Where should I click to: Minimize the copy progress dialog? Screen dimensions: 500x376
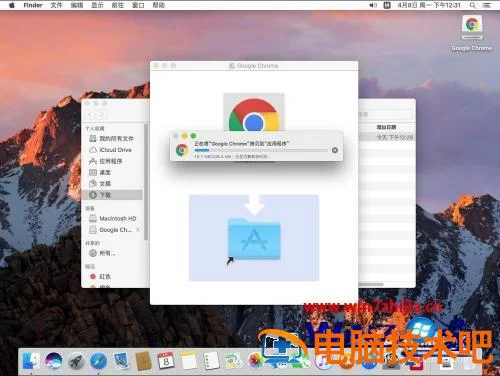184,136
